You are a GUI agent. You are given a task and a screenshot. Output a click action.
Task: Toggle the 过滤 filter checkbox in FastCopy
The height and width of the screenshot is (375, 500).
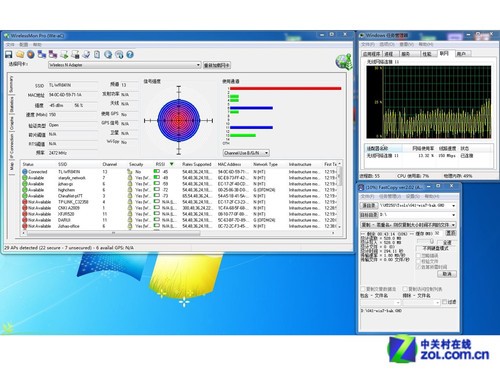pyautogui.click(x=444, y=302)
